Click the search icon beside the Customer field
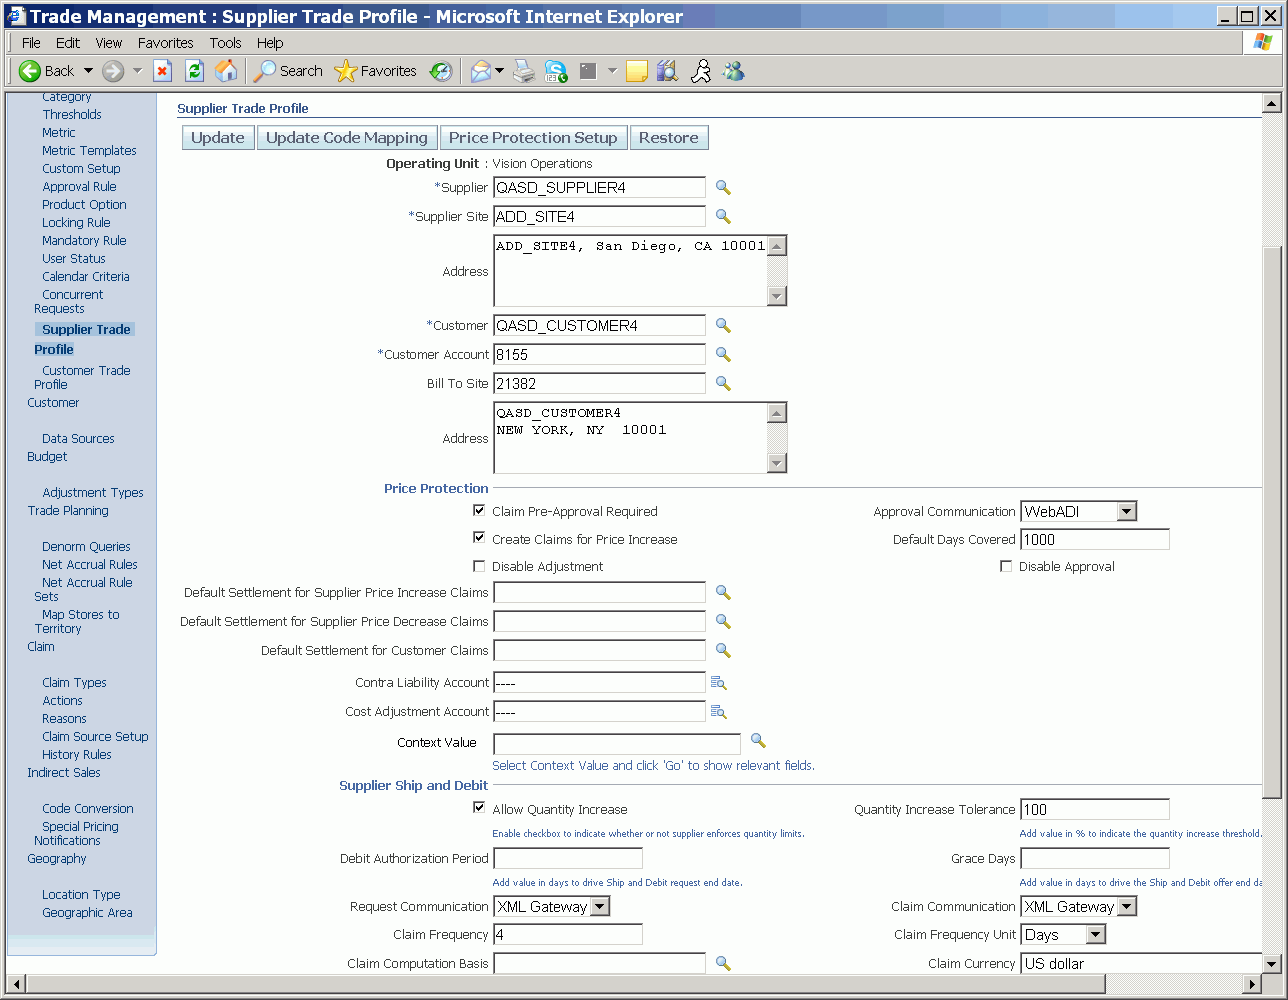Viewport: 1288px width, 1000px height. tap(723, 326)
